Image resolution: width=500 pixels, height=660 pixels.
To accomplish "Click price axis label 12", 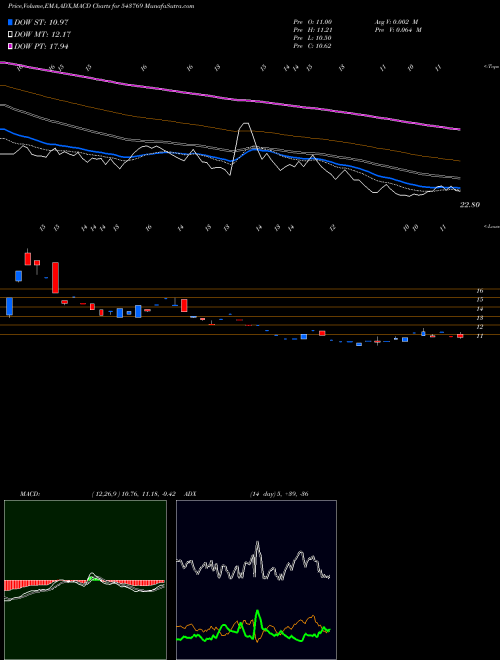I will pos(479,327).
